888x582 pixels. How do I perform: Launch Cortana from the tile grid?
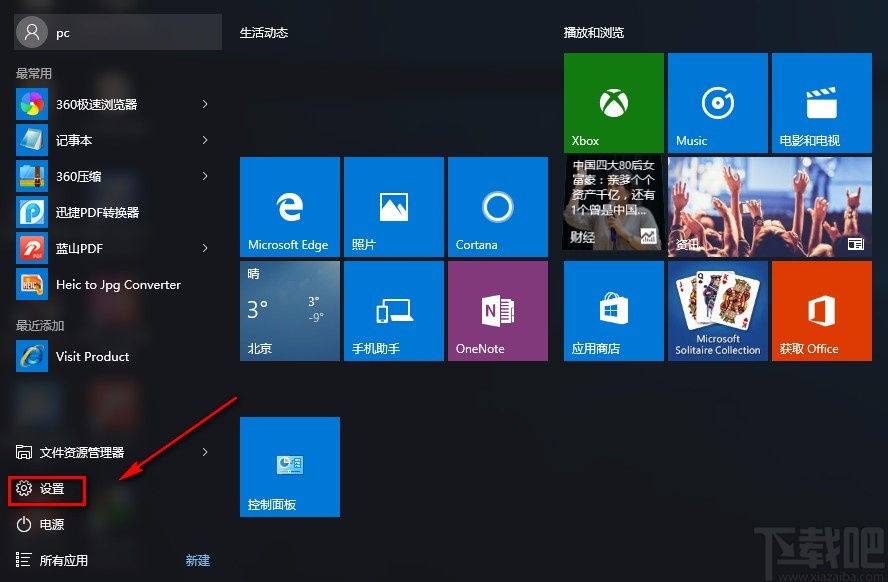pyautogui.click(x=497, y=206)
